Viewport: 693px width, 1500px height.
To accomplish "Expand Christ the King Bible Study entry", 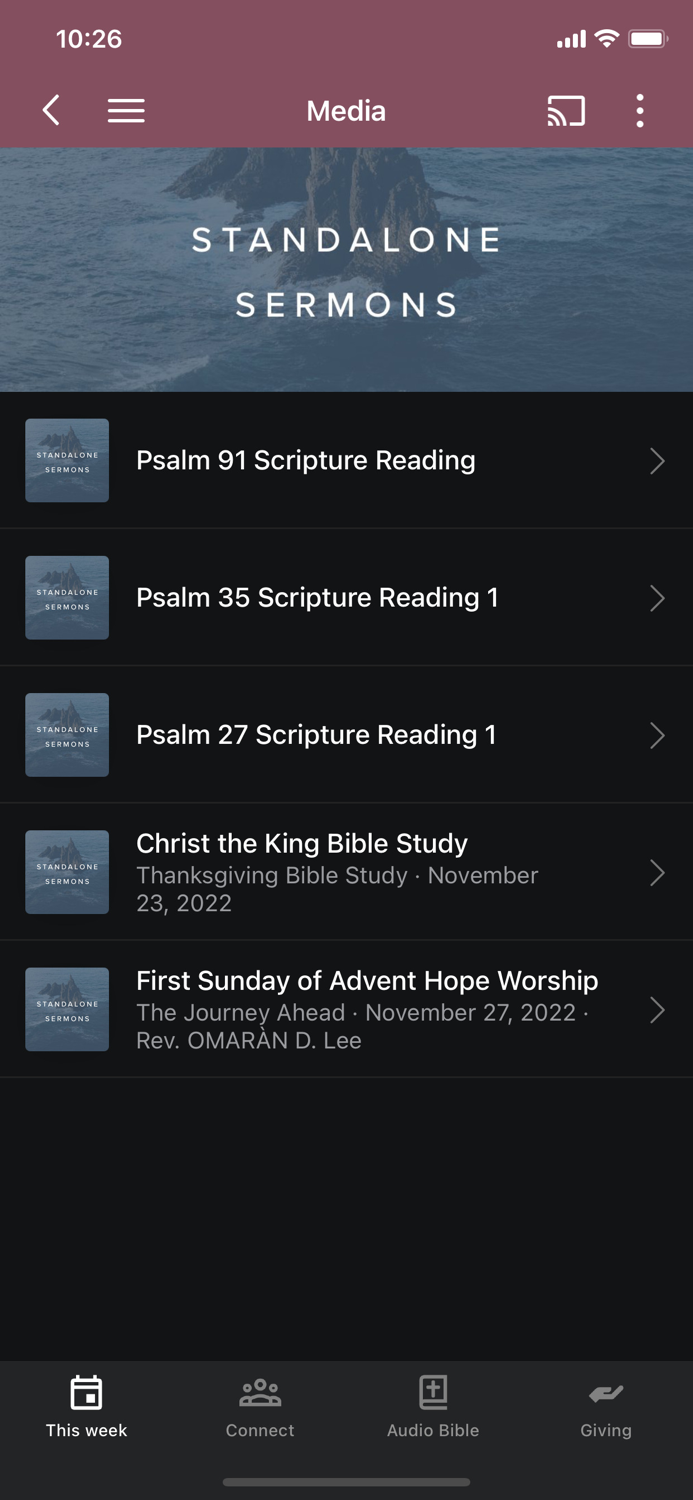I will 657,872.
